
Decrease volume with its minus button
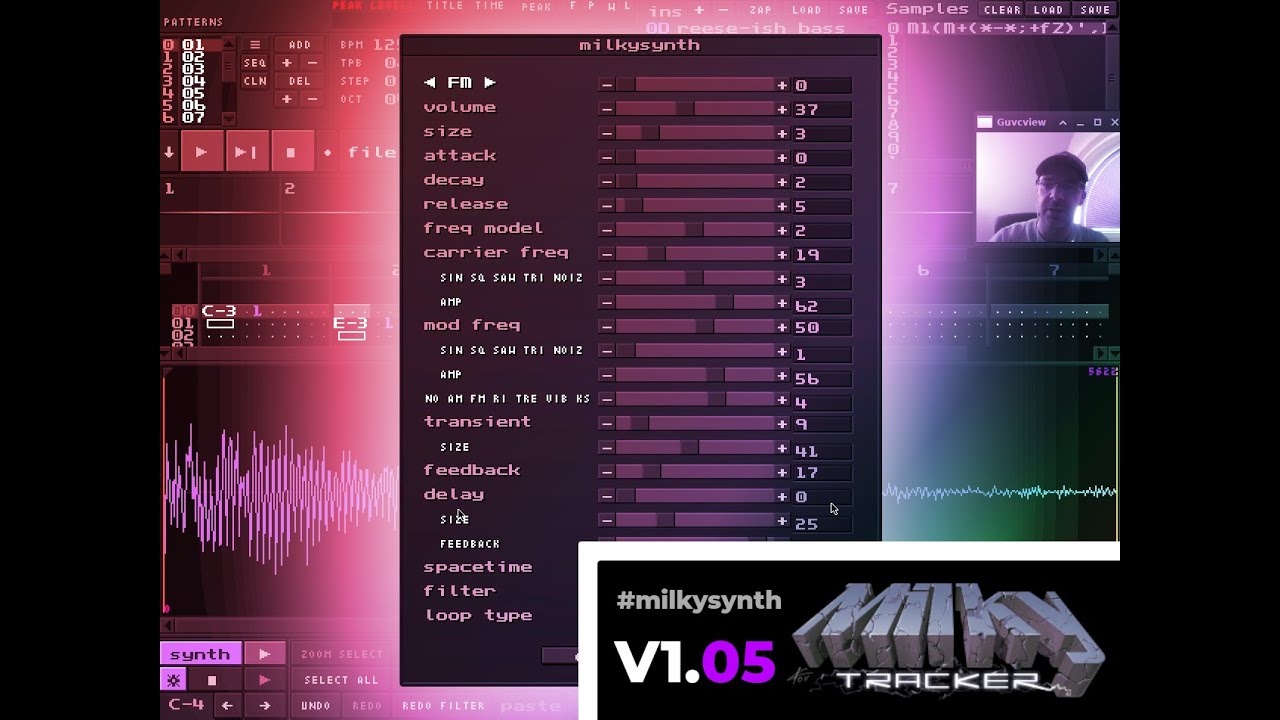point(607,109)
